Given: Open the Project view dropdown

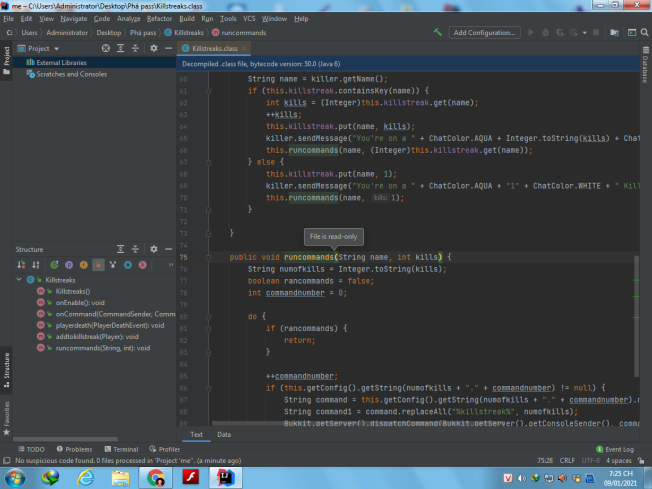Looking at the screenshot, I should pos(56,48).
